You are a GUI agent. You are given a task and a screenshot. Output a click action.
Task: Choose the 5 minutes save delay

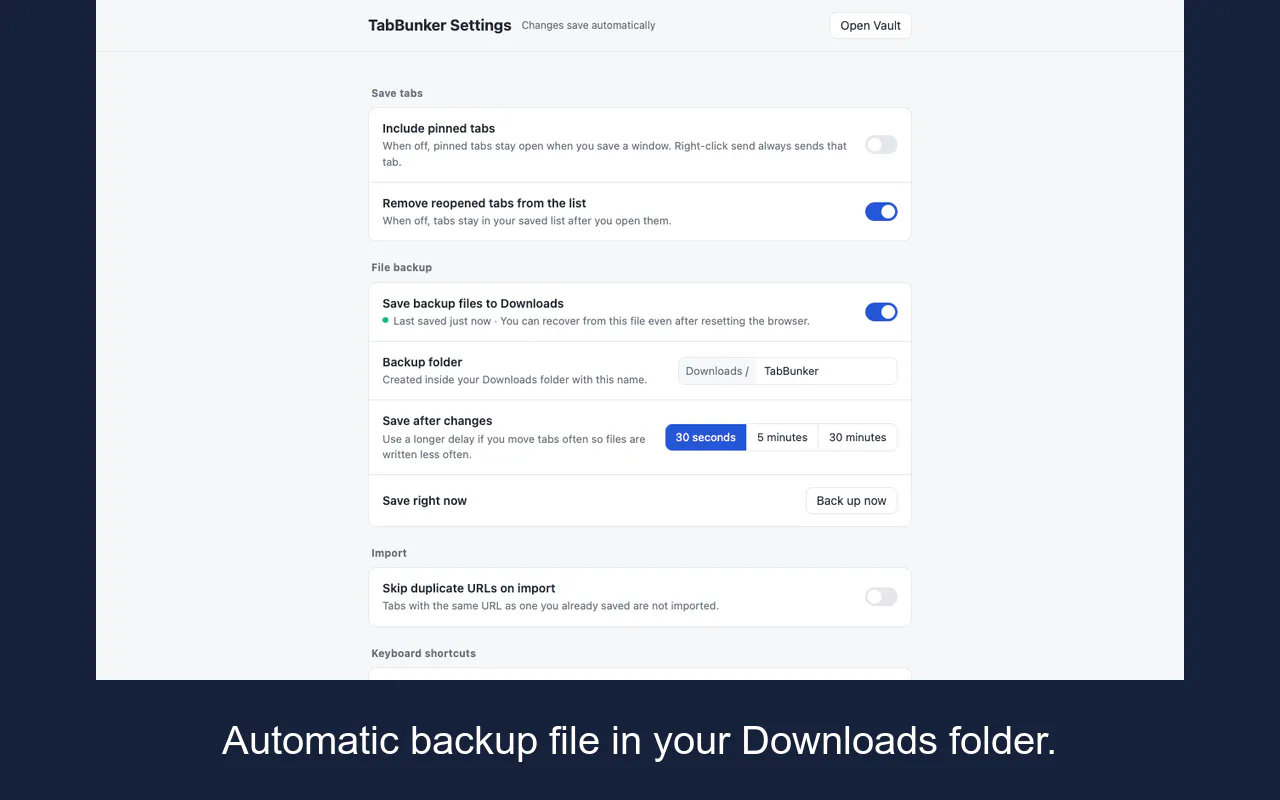coord(782,437)
